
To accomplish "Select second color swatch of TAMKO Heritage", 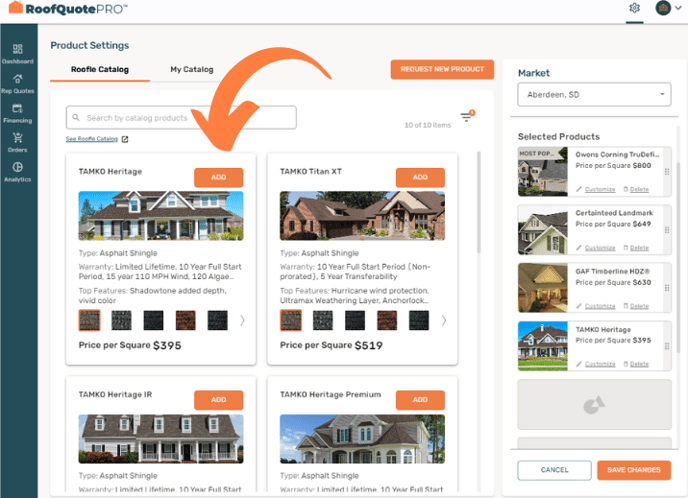I will tap(122, 320).
